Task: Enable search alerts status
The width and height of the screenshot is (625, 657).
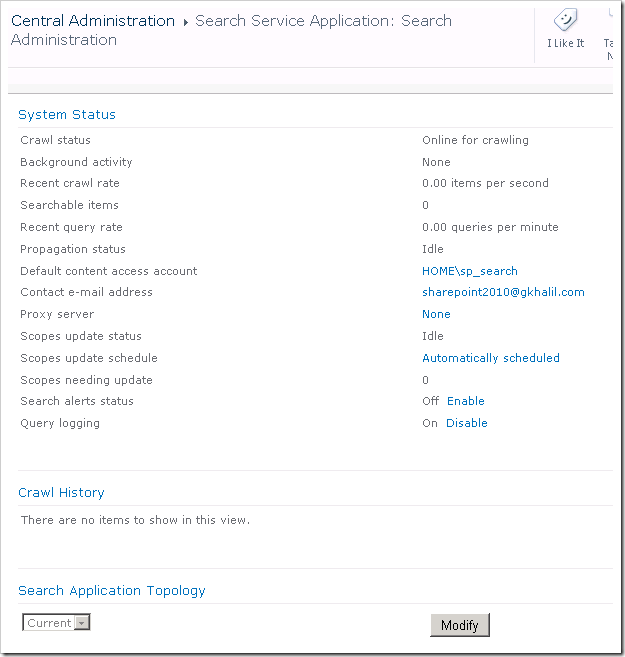Action: pos(465,401)
